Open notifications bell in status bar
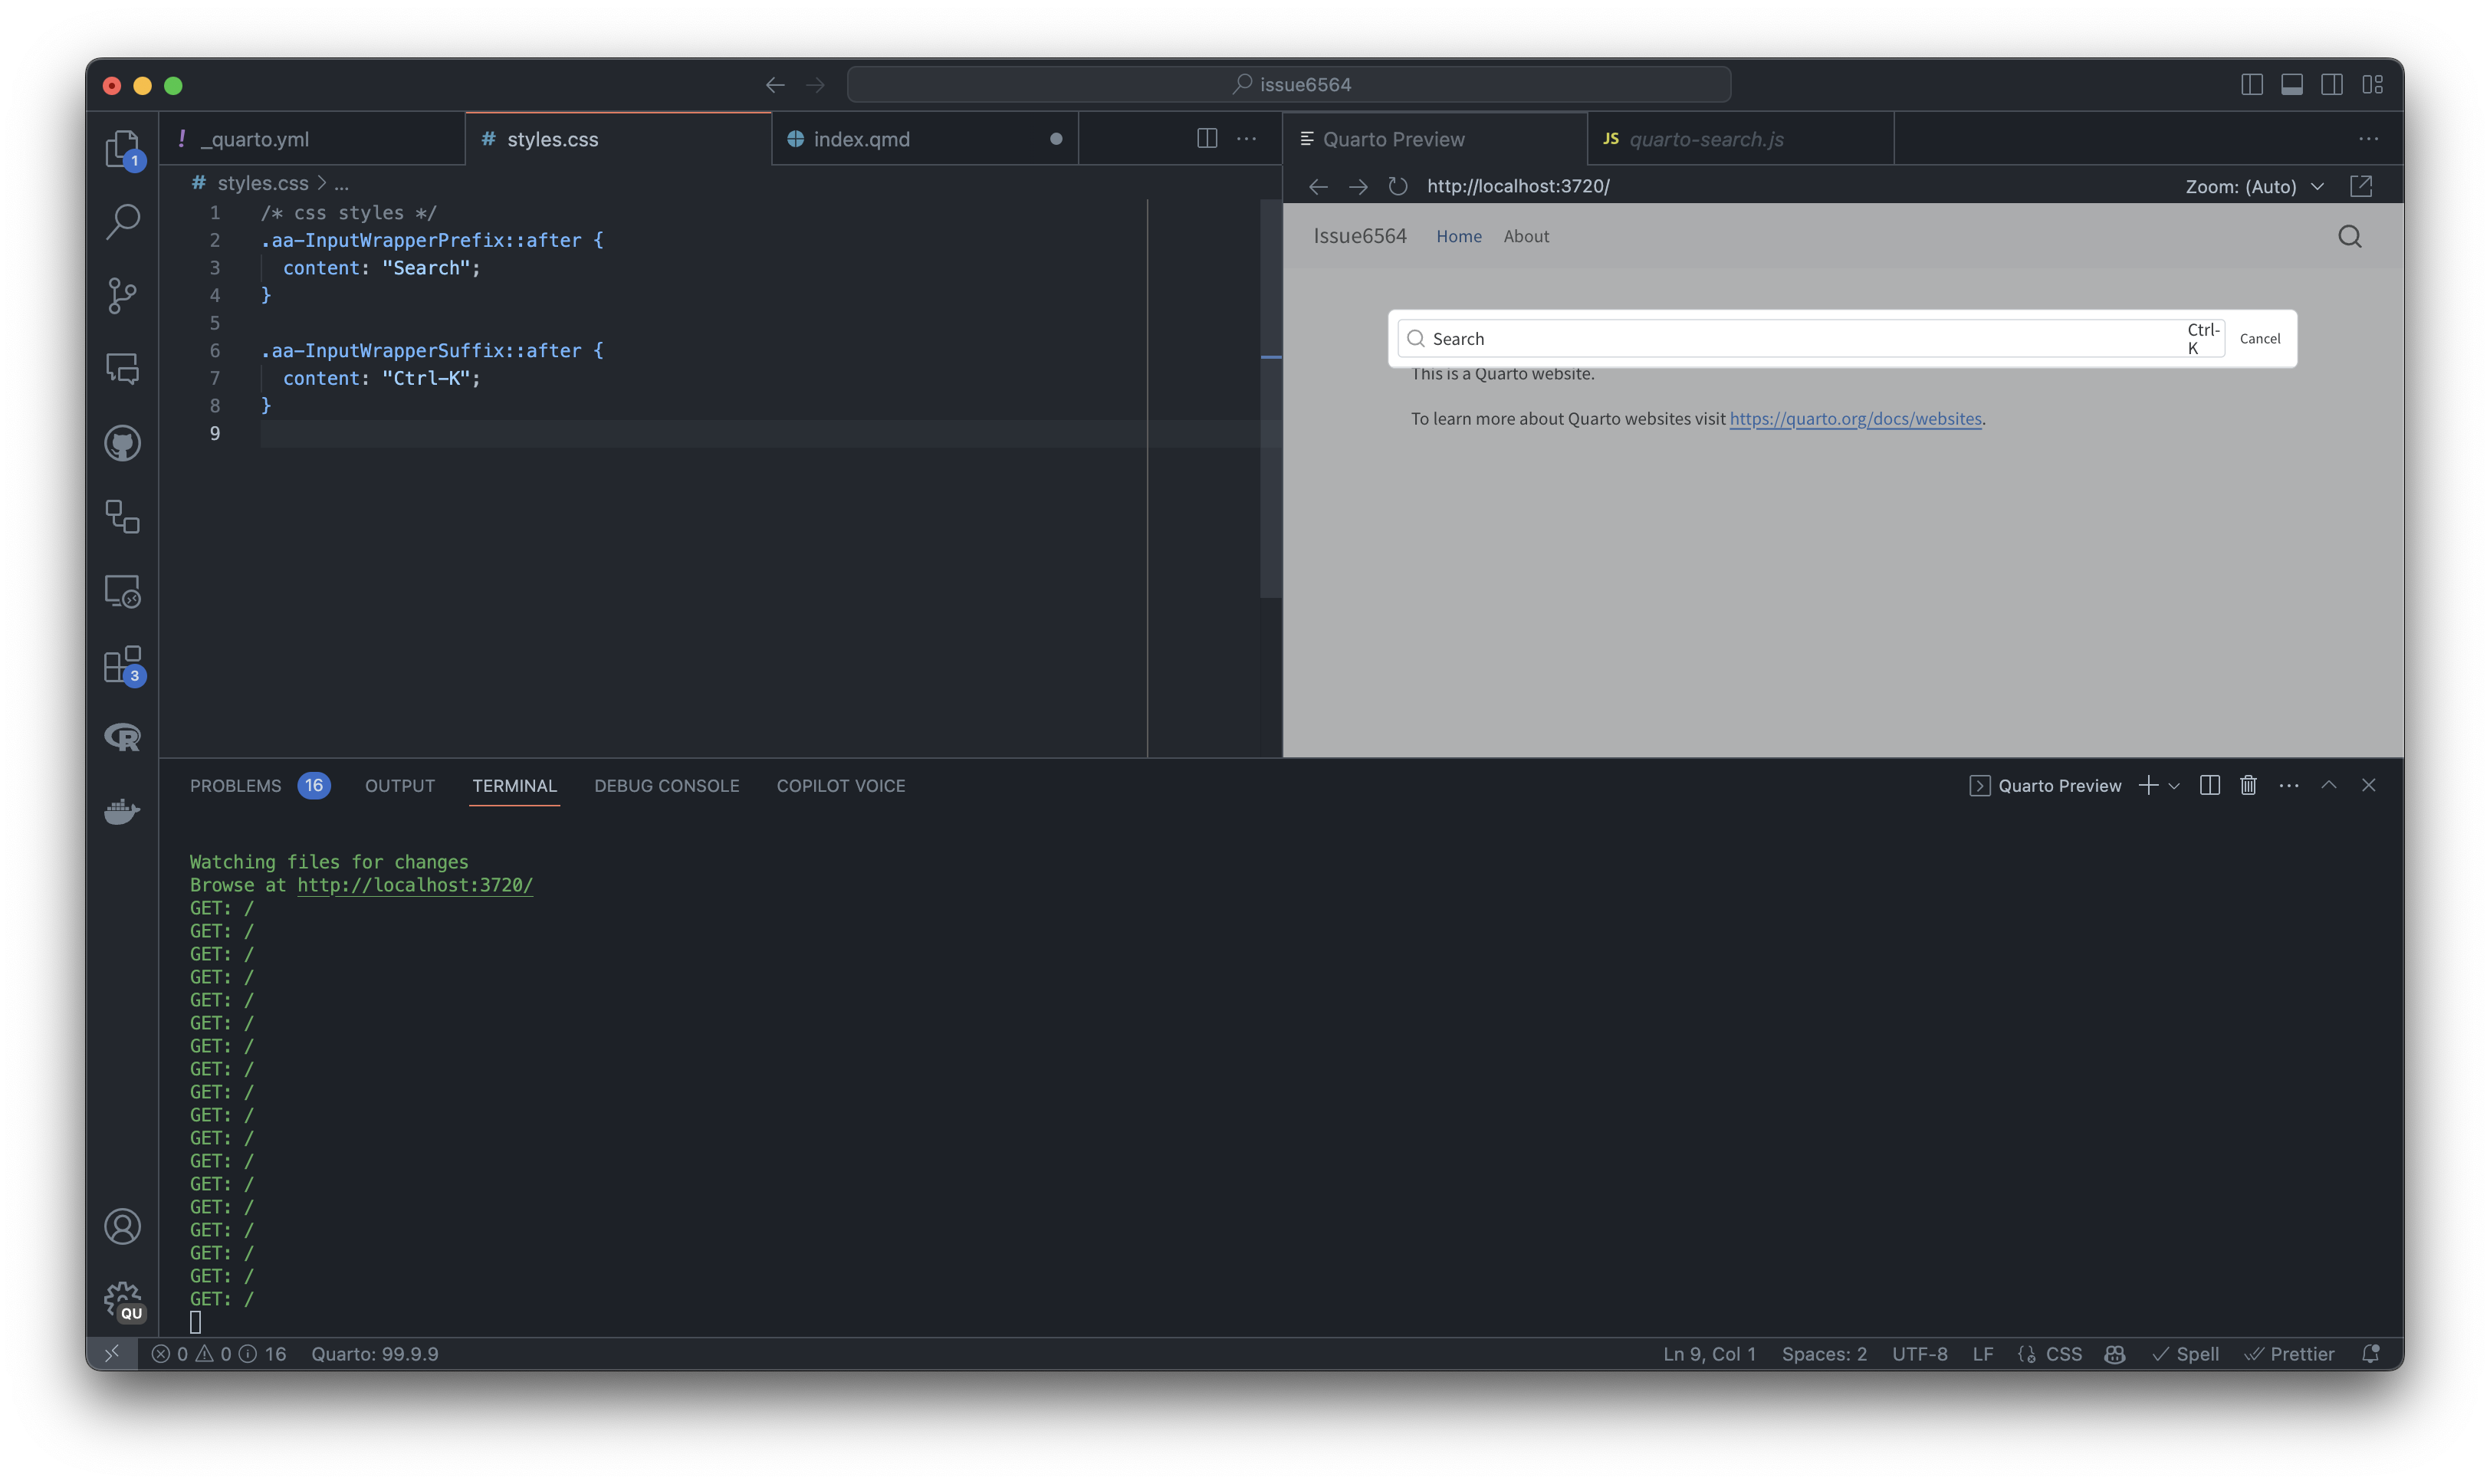This screenshot has width=2490, height=1484. coord(2370,1354)
